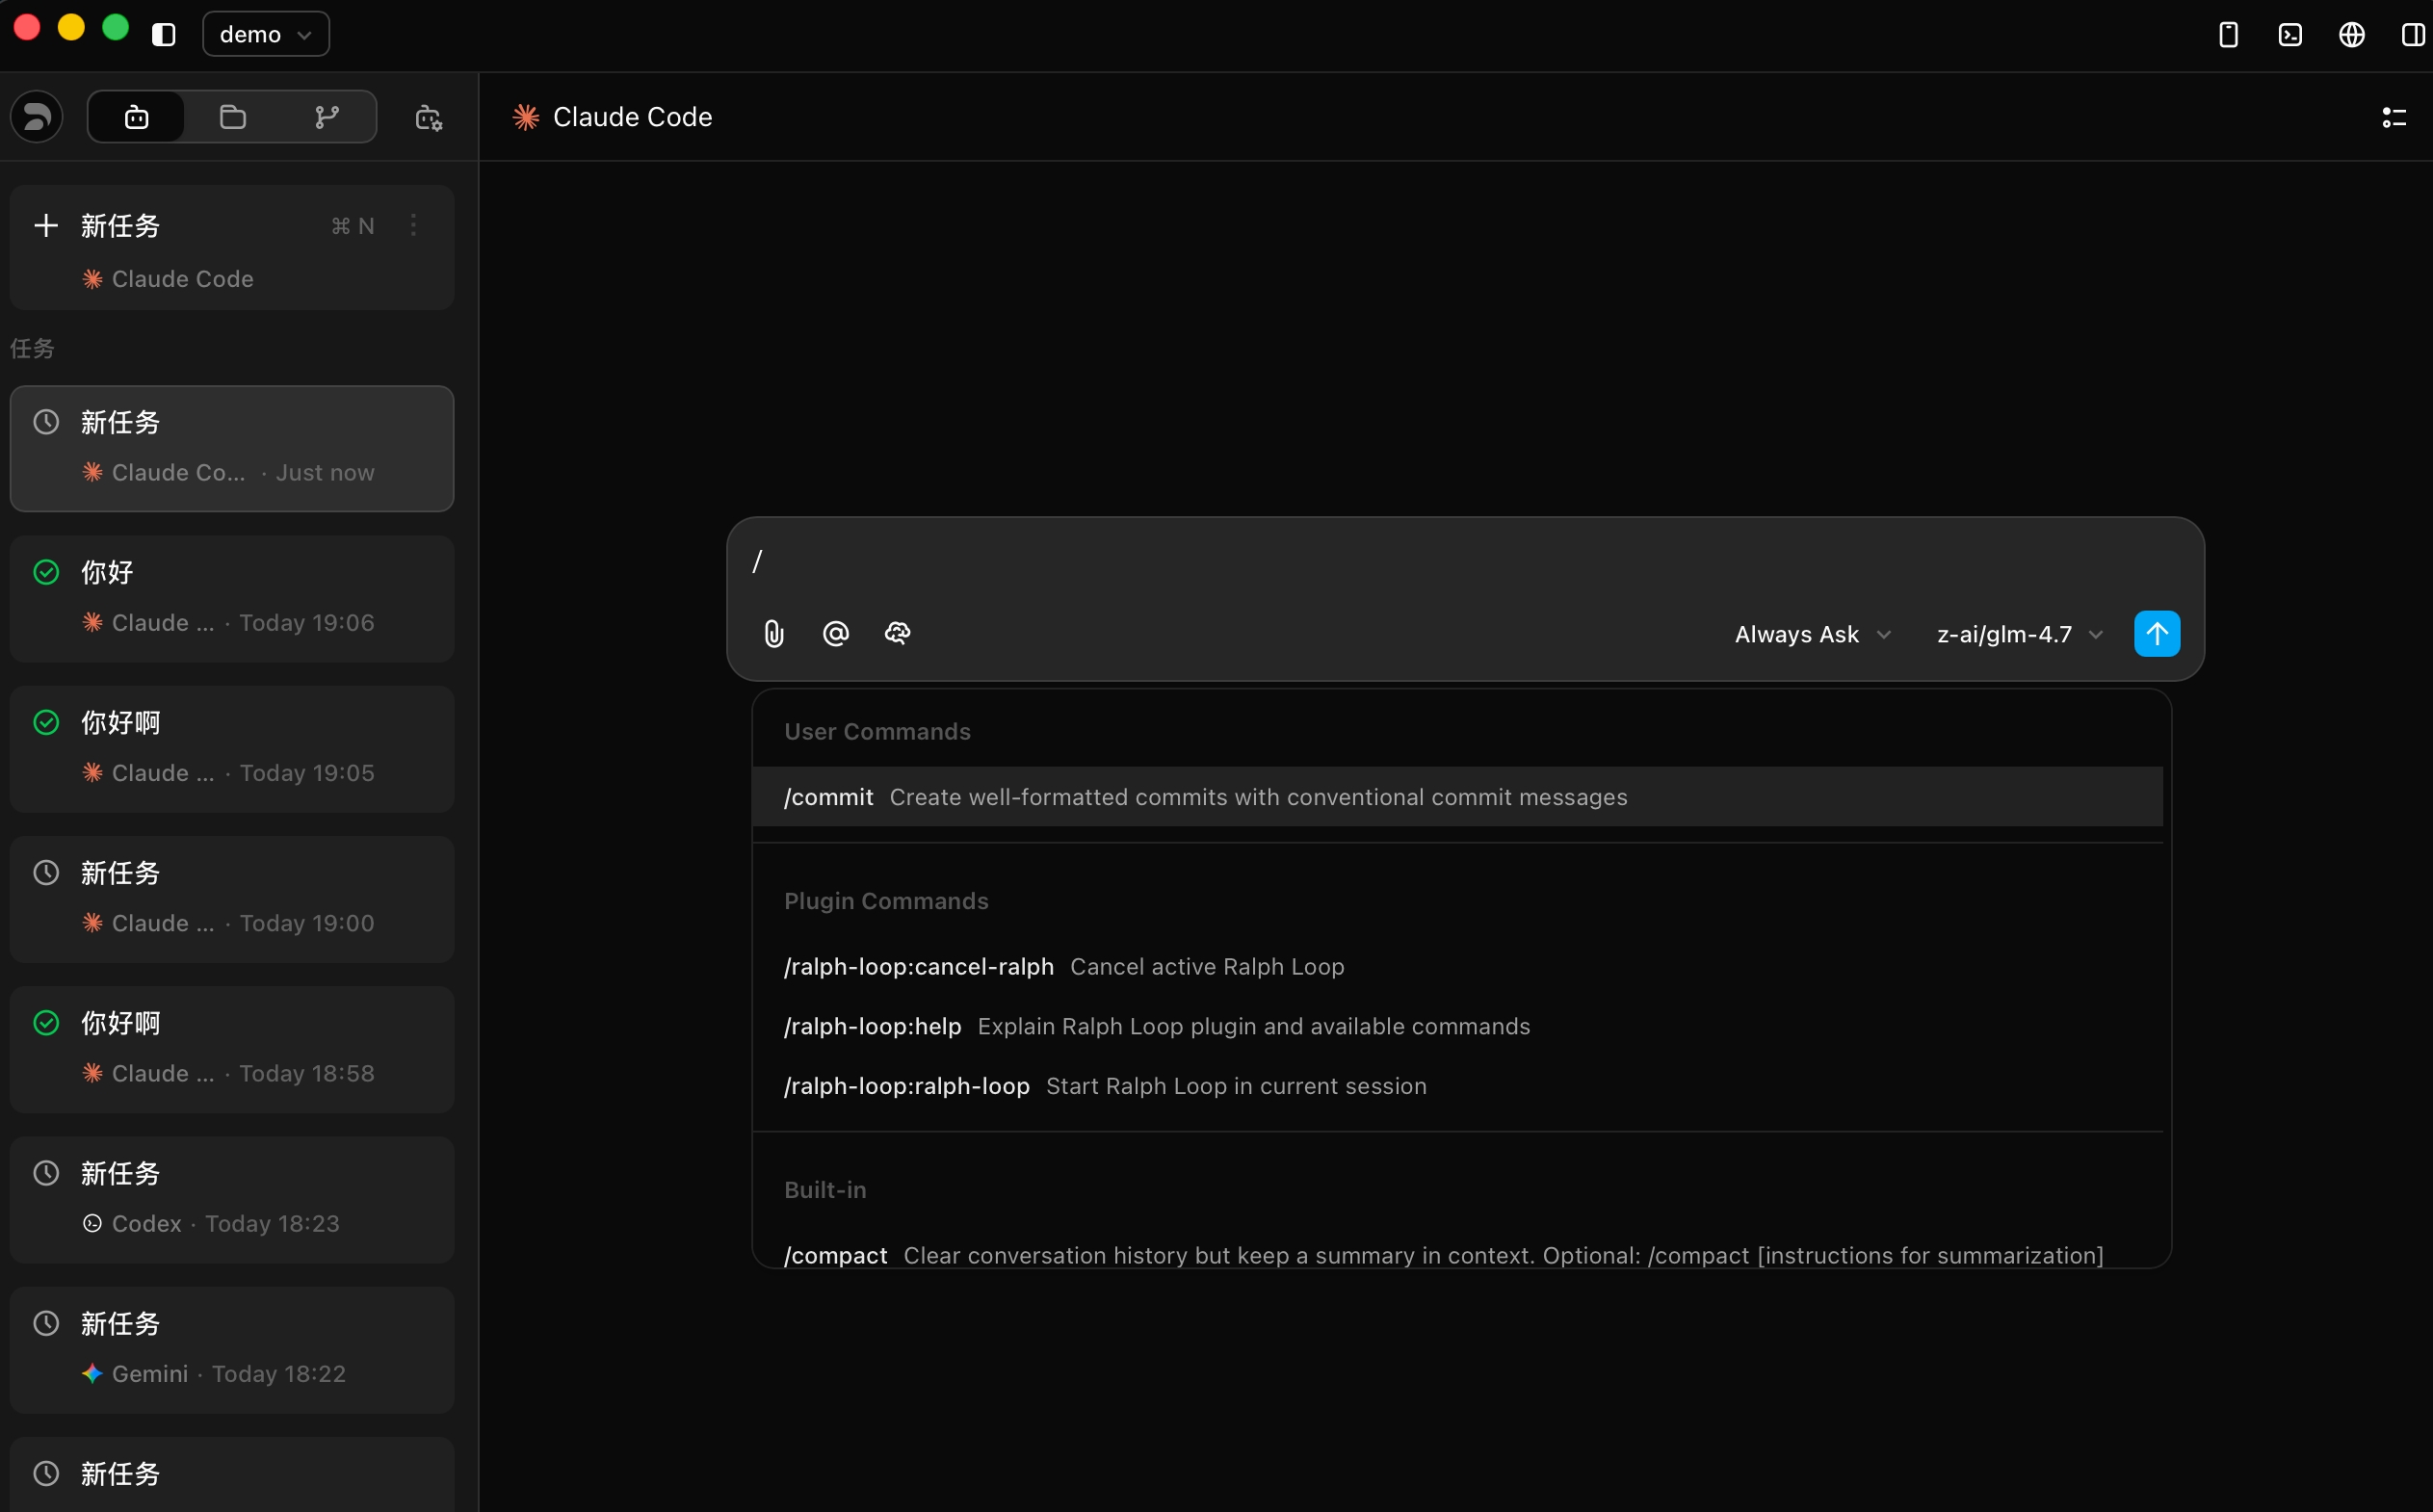Click the brain thinking mode icon
This screenshot has height=1512, width=2433.
tap(897, 634)
